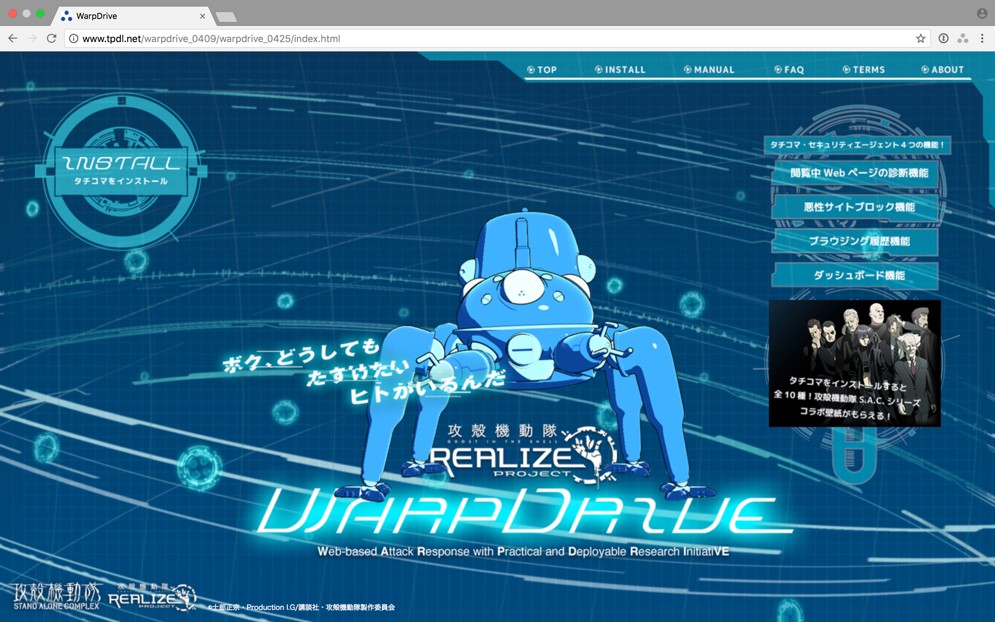Go back with the browser back arrow
This screenshot has height=622, width=995.
pos(13,39)
